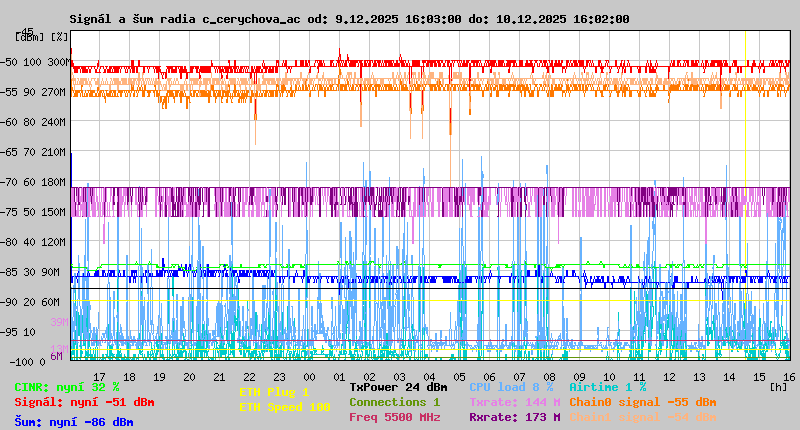Image resolution: width=800 pixels, height=430 pixels.
Task: Click the 12 hour mark on time axis
Action: pos(670,377)
